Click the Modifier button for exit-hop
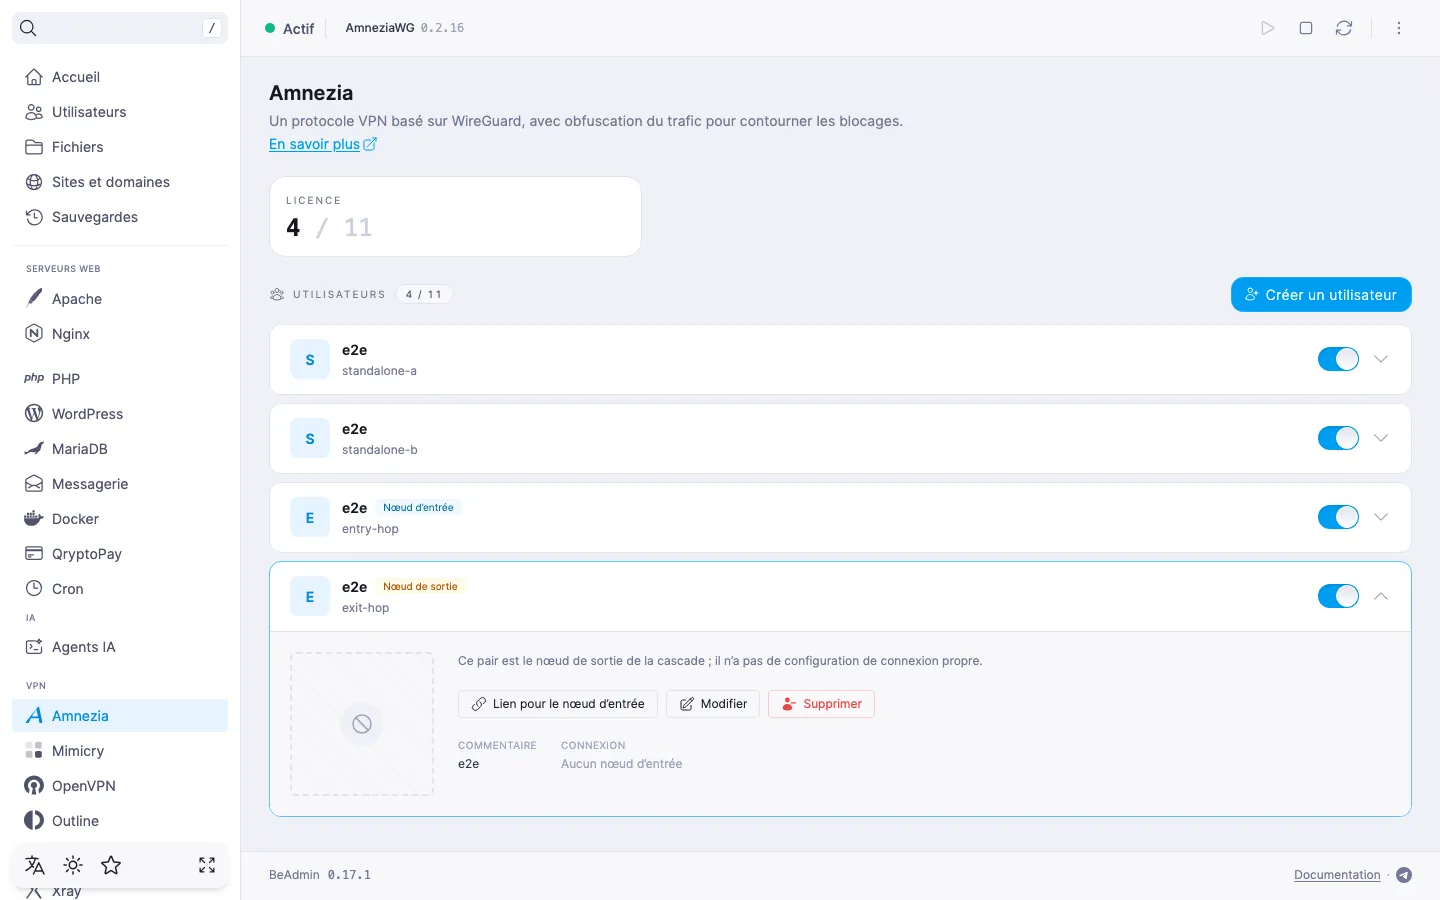This screenshot has height=900, width=1440. 713,704
